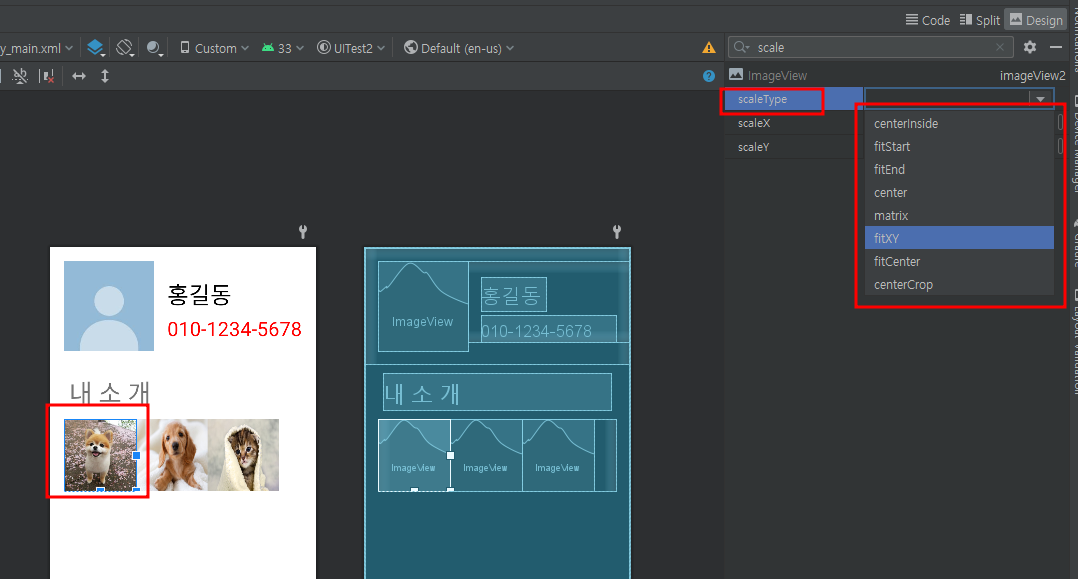
Task: Minimize the attributes panel with dash icon
Action: 1056,47
